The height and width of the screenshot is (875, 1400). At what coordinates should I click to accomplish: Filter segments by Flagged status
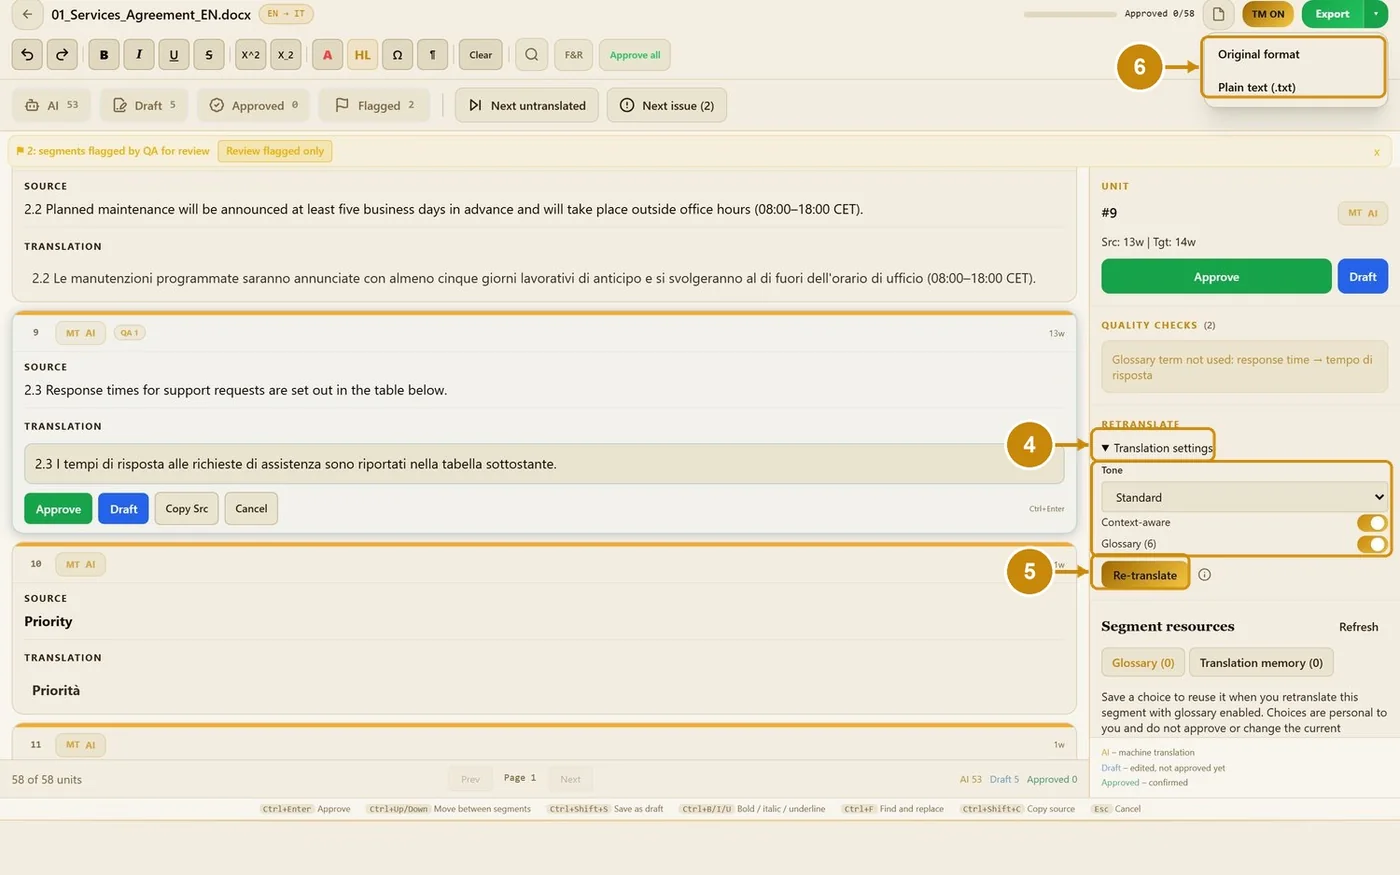tap(375, 105)
